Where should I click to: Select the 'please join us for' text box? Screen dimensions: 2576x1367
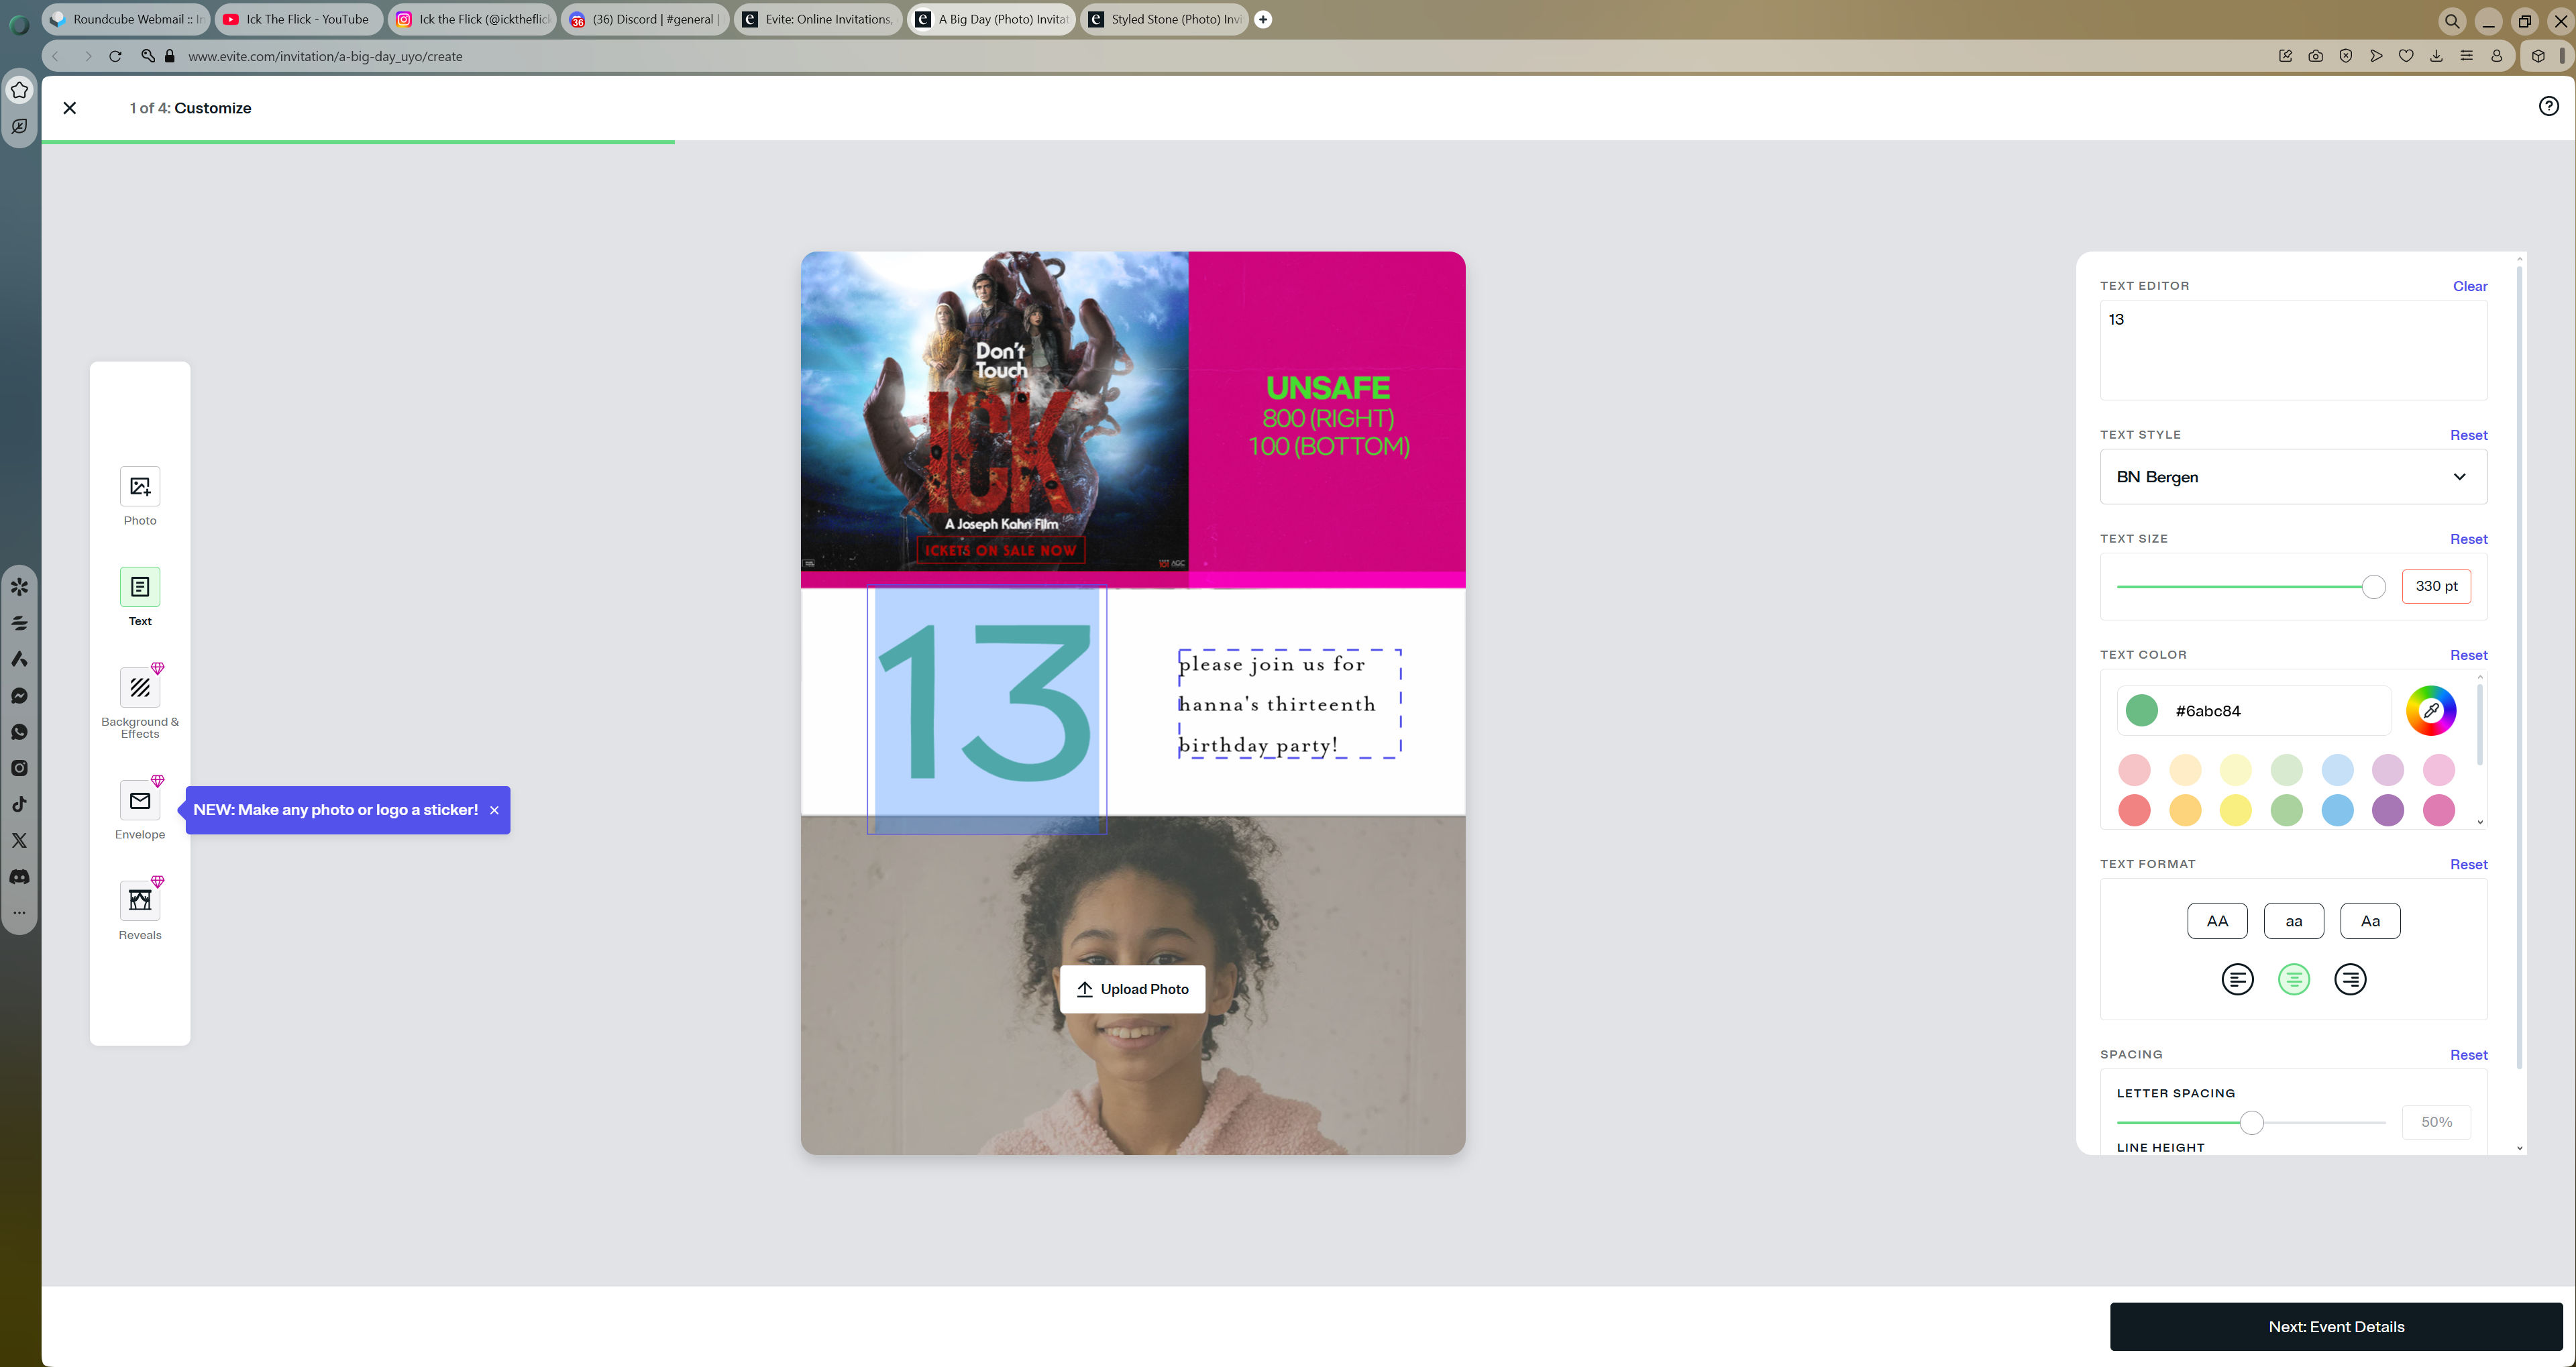[1289, 704]
